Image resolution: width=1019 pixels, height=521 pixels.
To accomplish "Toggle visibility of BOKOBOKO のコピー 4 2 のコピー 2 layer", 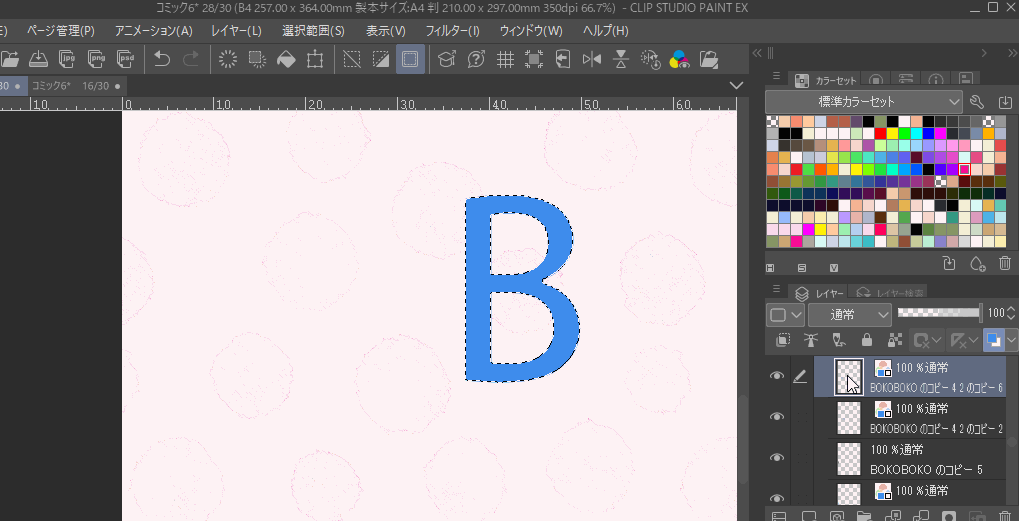I will pos(776,417).
